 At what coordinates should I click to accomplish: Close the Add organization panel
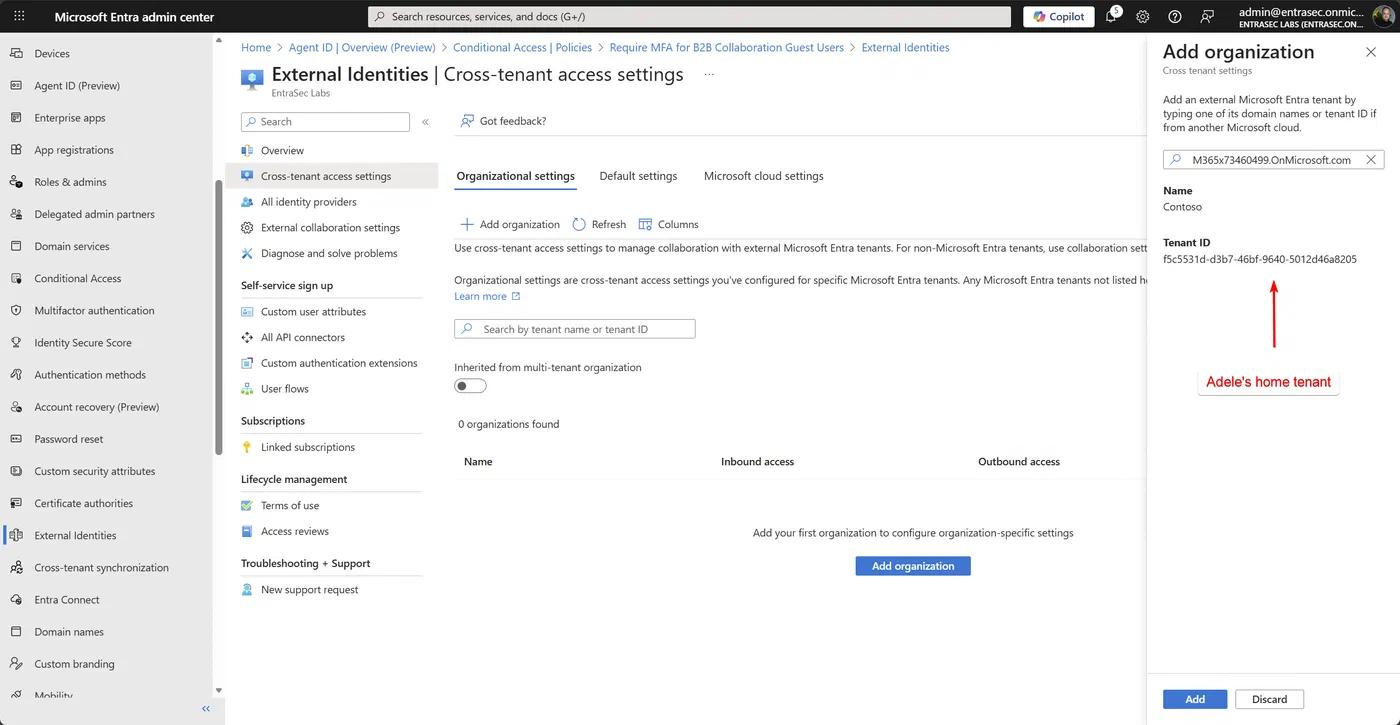1371,52
